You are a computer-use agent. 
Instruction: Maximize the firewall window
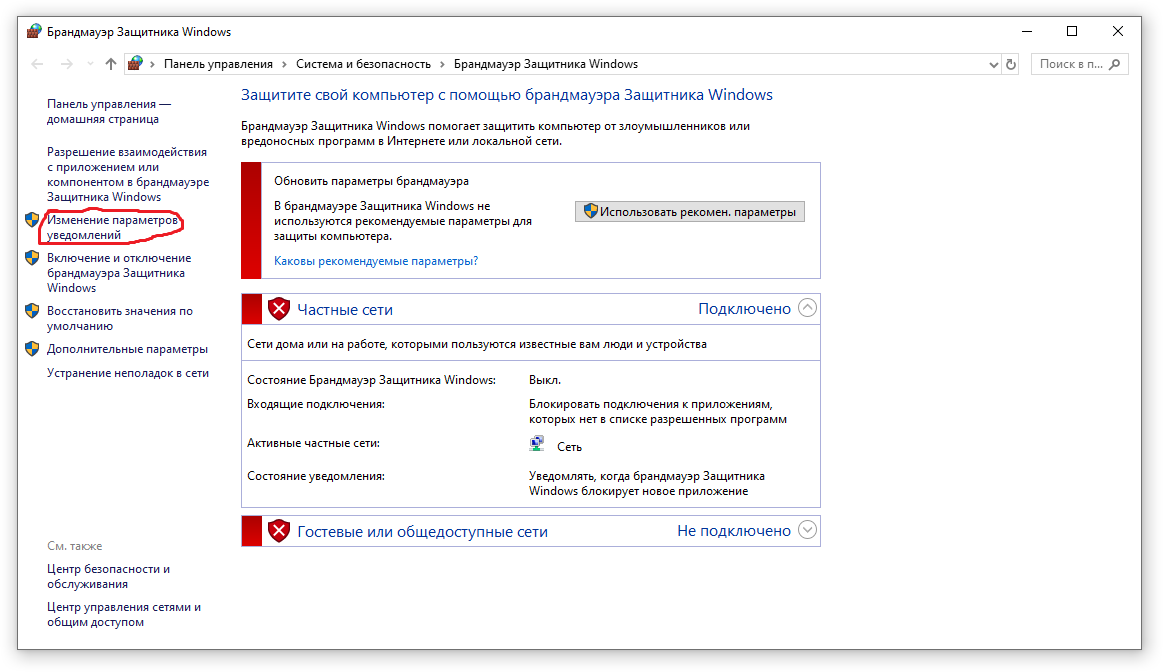click(x=1072, y=31)
